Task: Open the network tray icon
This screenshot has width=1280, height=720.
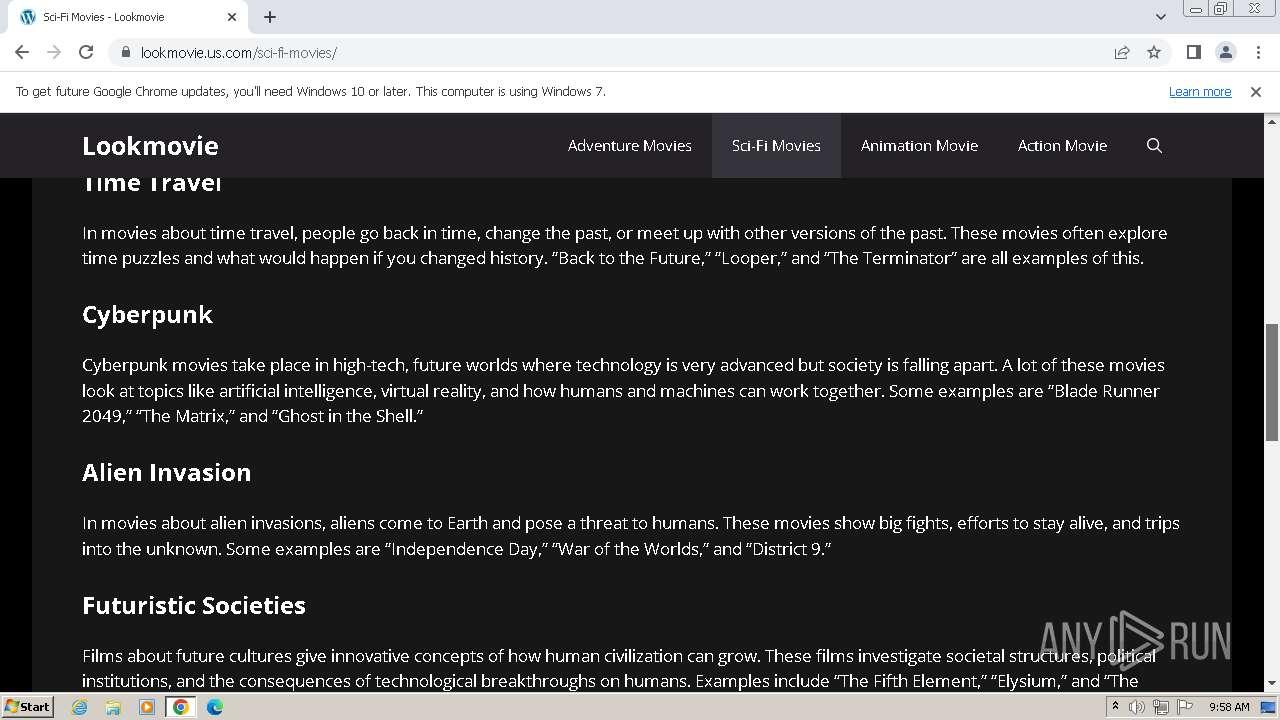Action: point(1161,706)
